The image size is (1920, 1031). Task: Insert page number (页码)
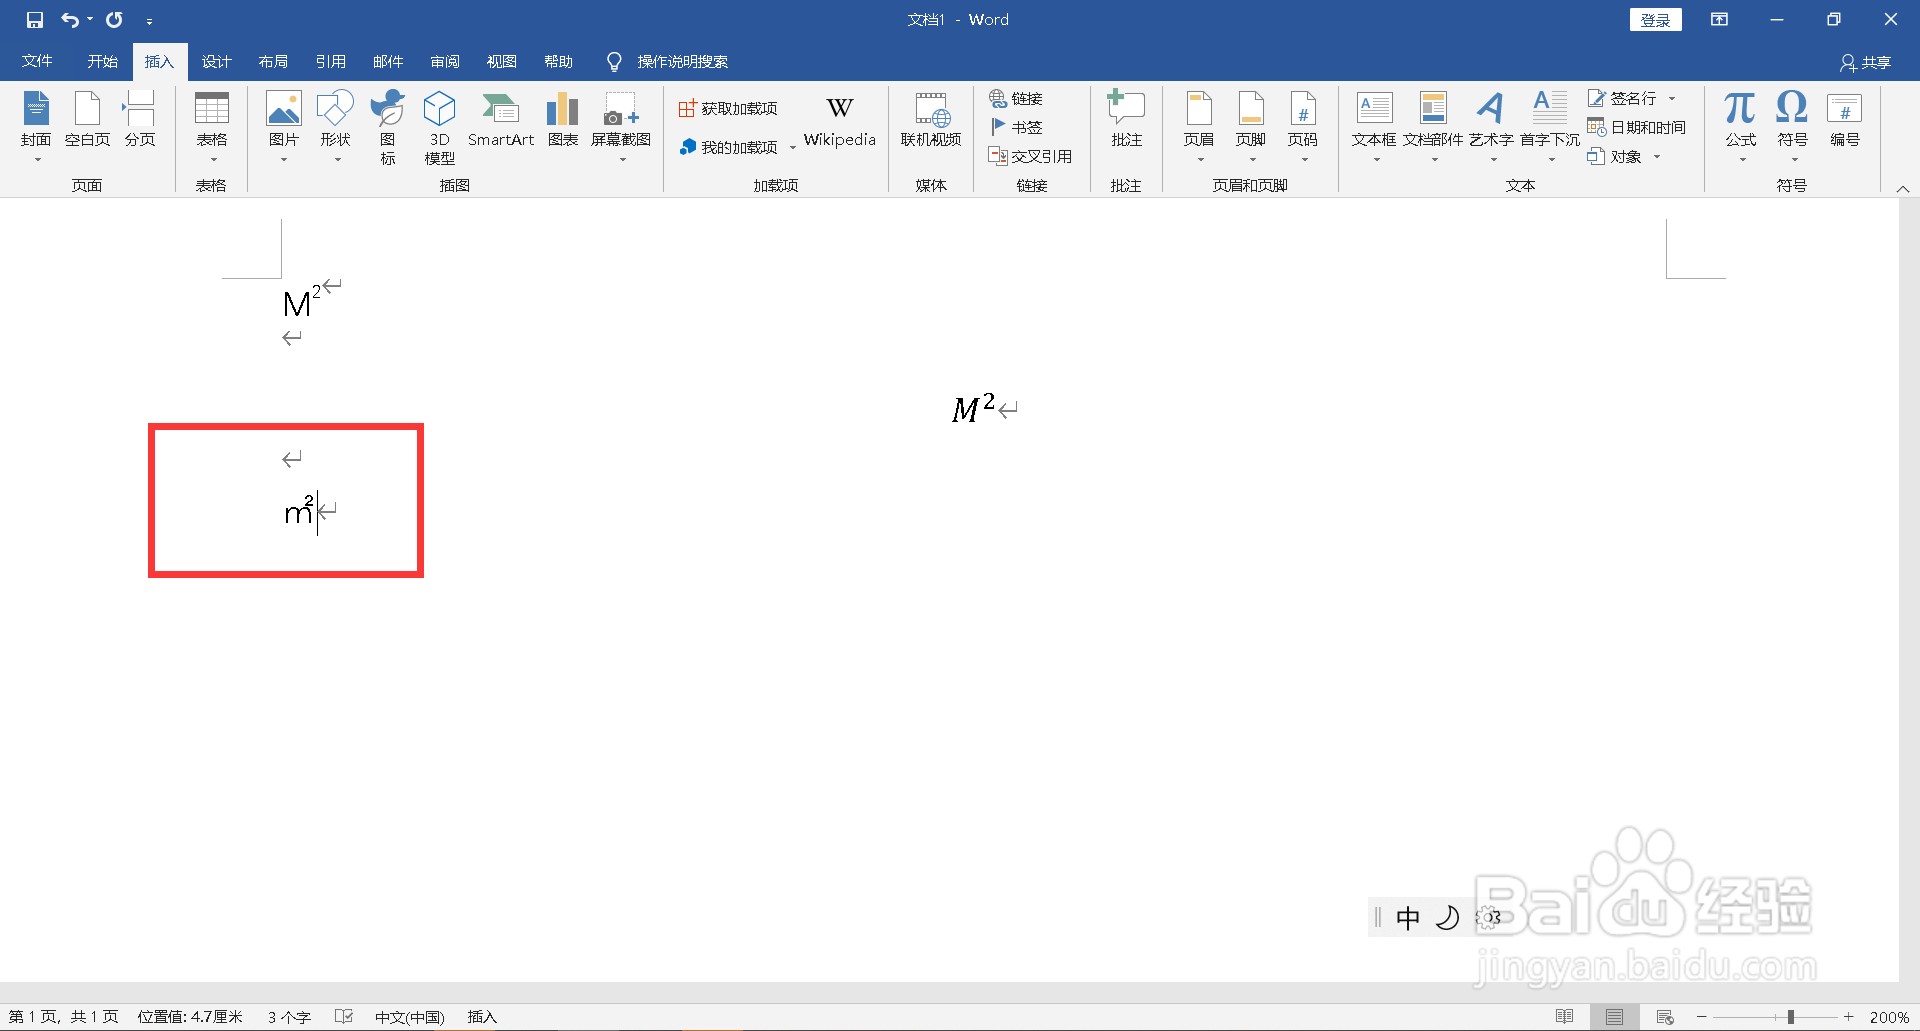(1303, 127)
